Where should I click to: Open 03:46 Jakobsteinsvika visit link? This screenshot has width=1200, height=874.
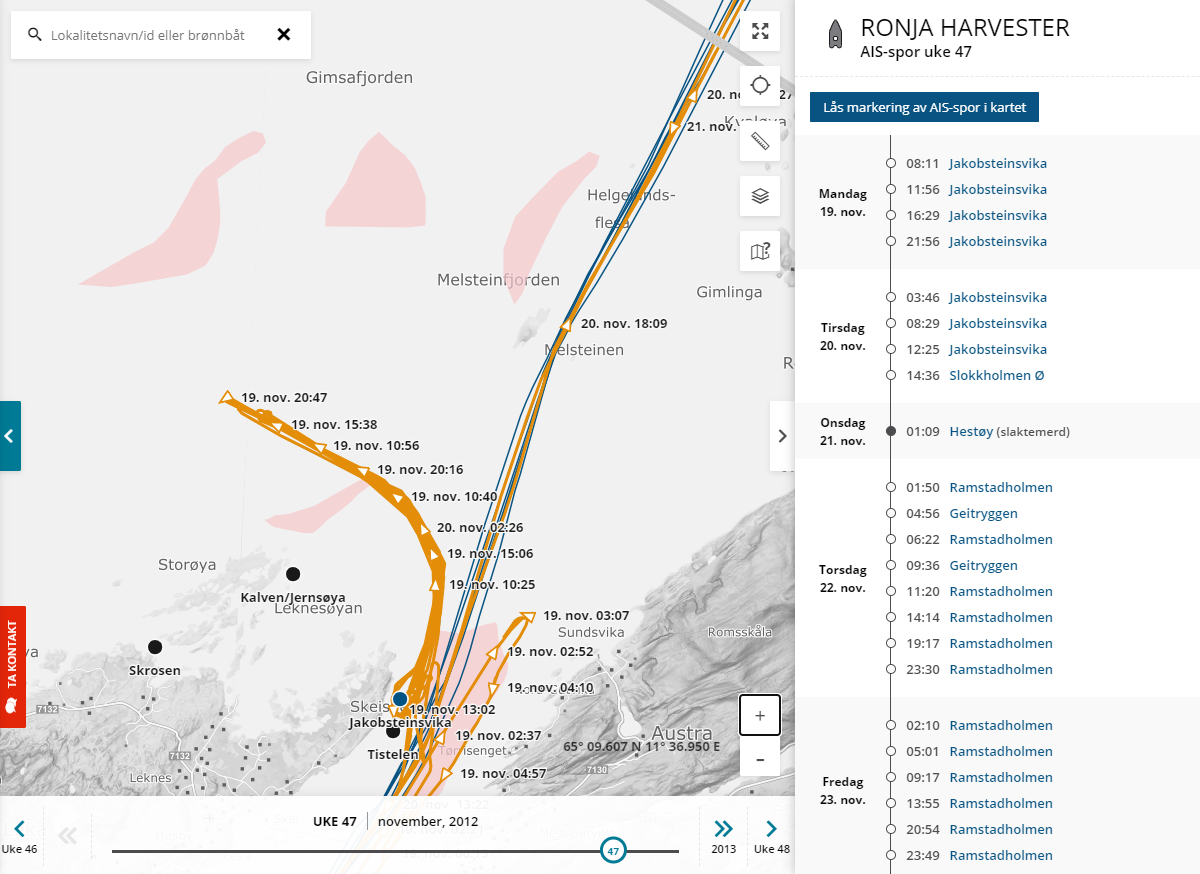998,297
